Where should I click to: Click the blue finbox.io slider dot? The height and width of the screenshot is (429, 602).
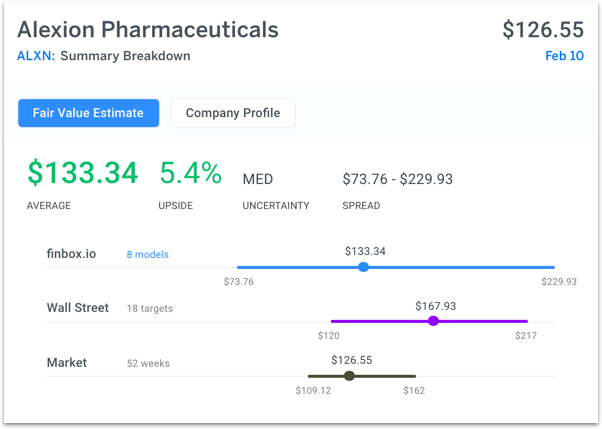coord(363,267)
